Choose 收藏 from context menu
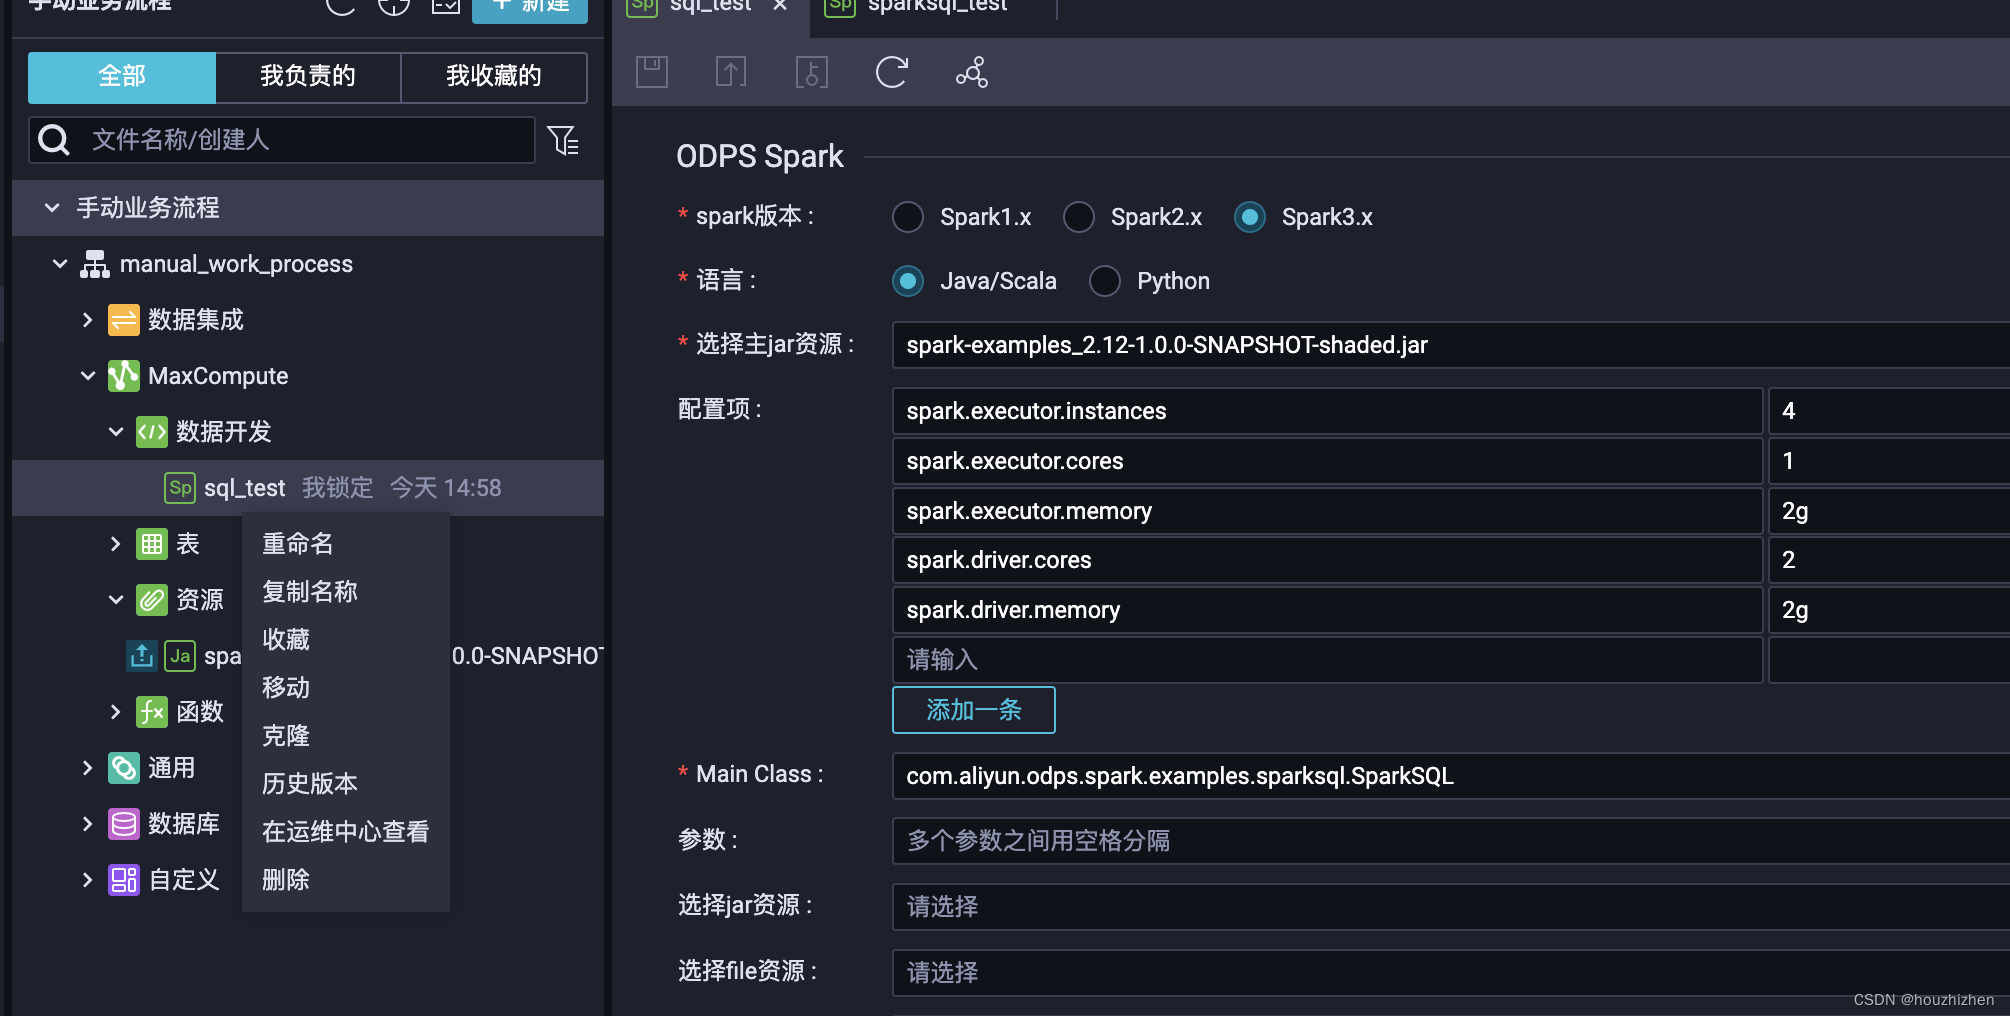The image size is (2010, 1016). 346,640
